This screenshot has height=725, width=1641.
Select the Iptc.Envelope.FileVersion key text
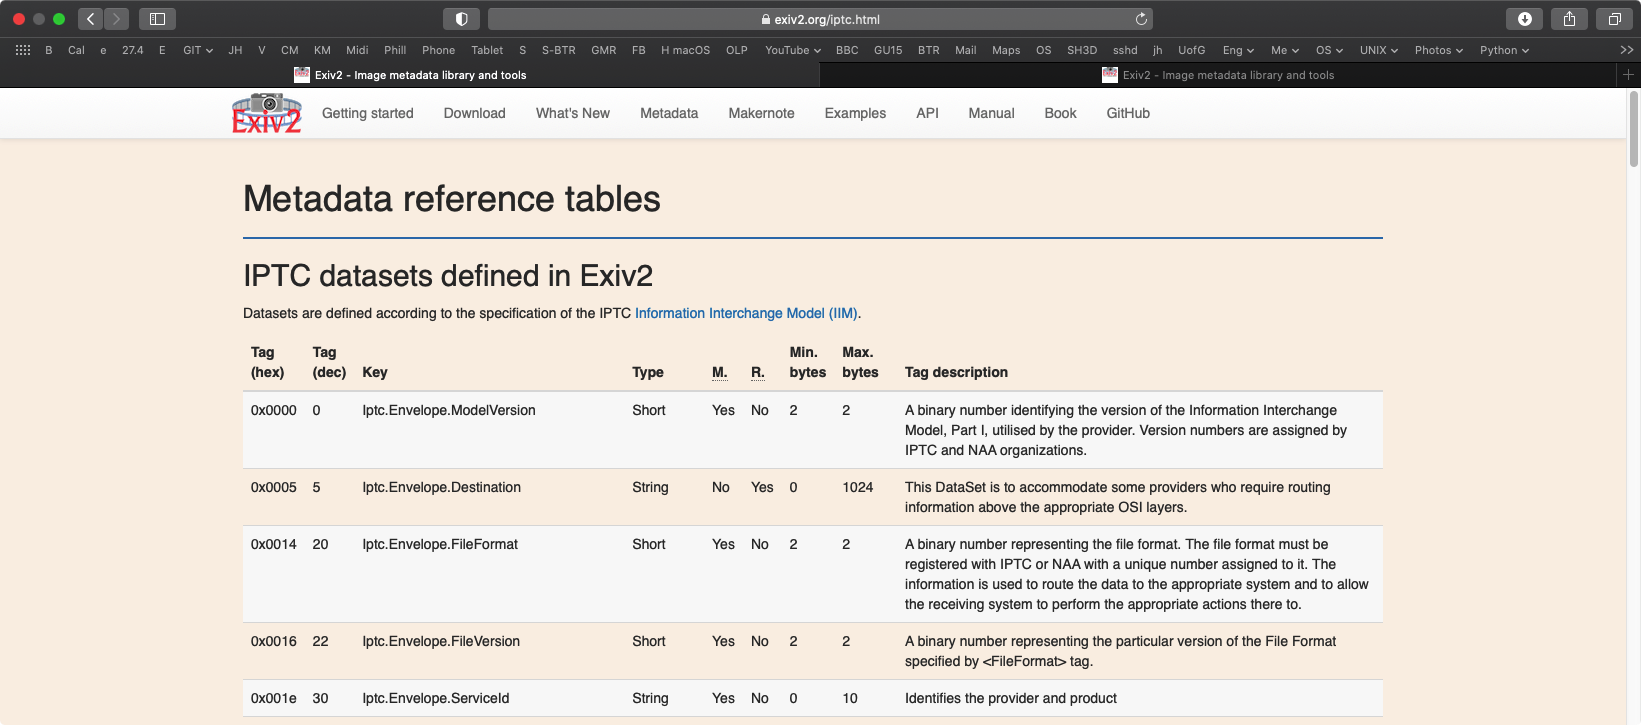(441, 641)
